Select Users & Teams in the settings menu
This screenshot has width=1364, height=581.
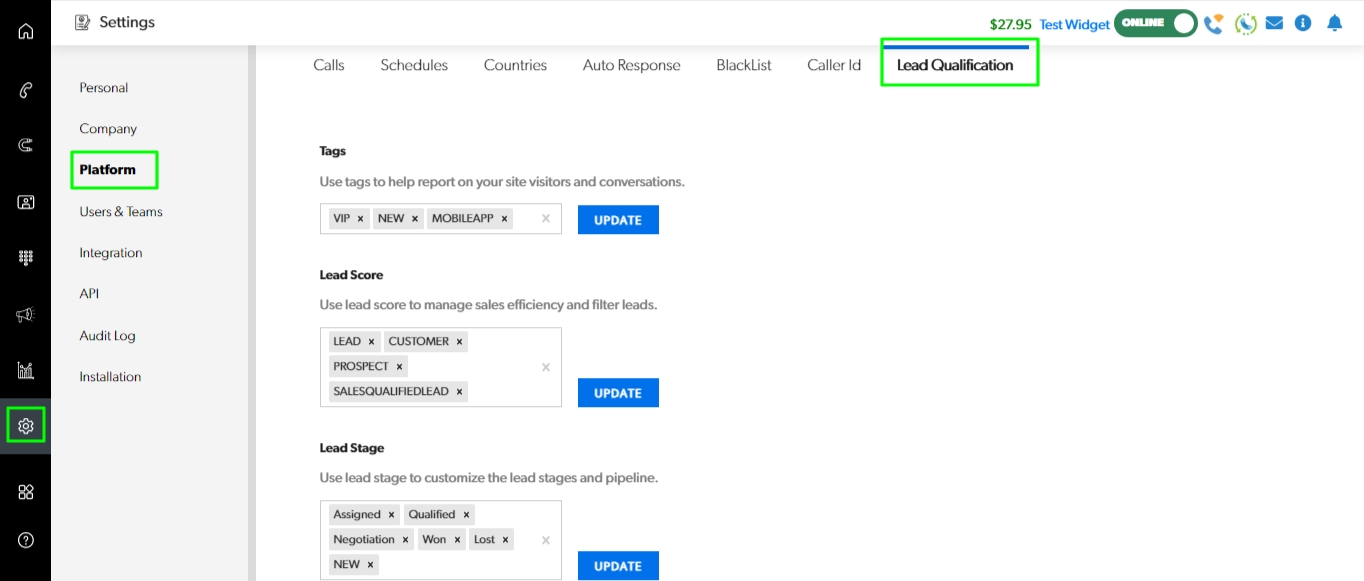click(x=121, y=212)
